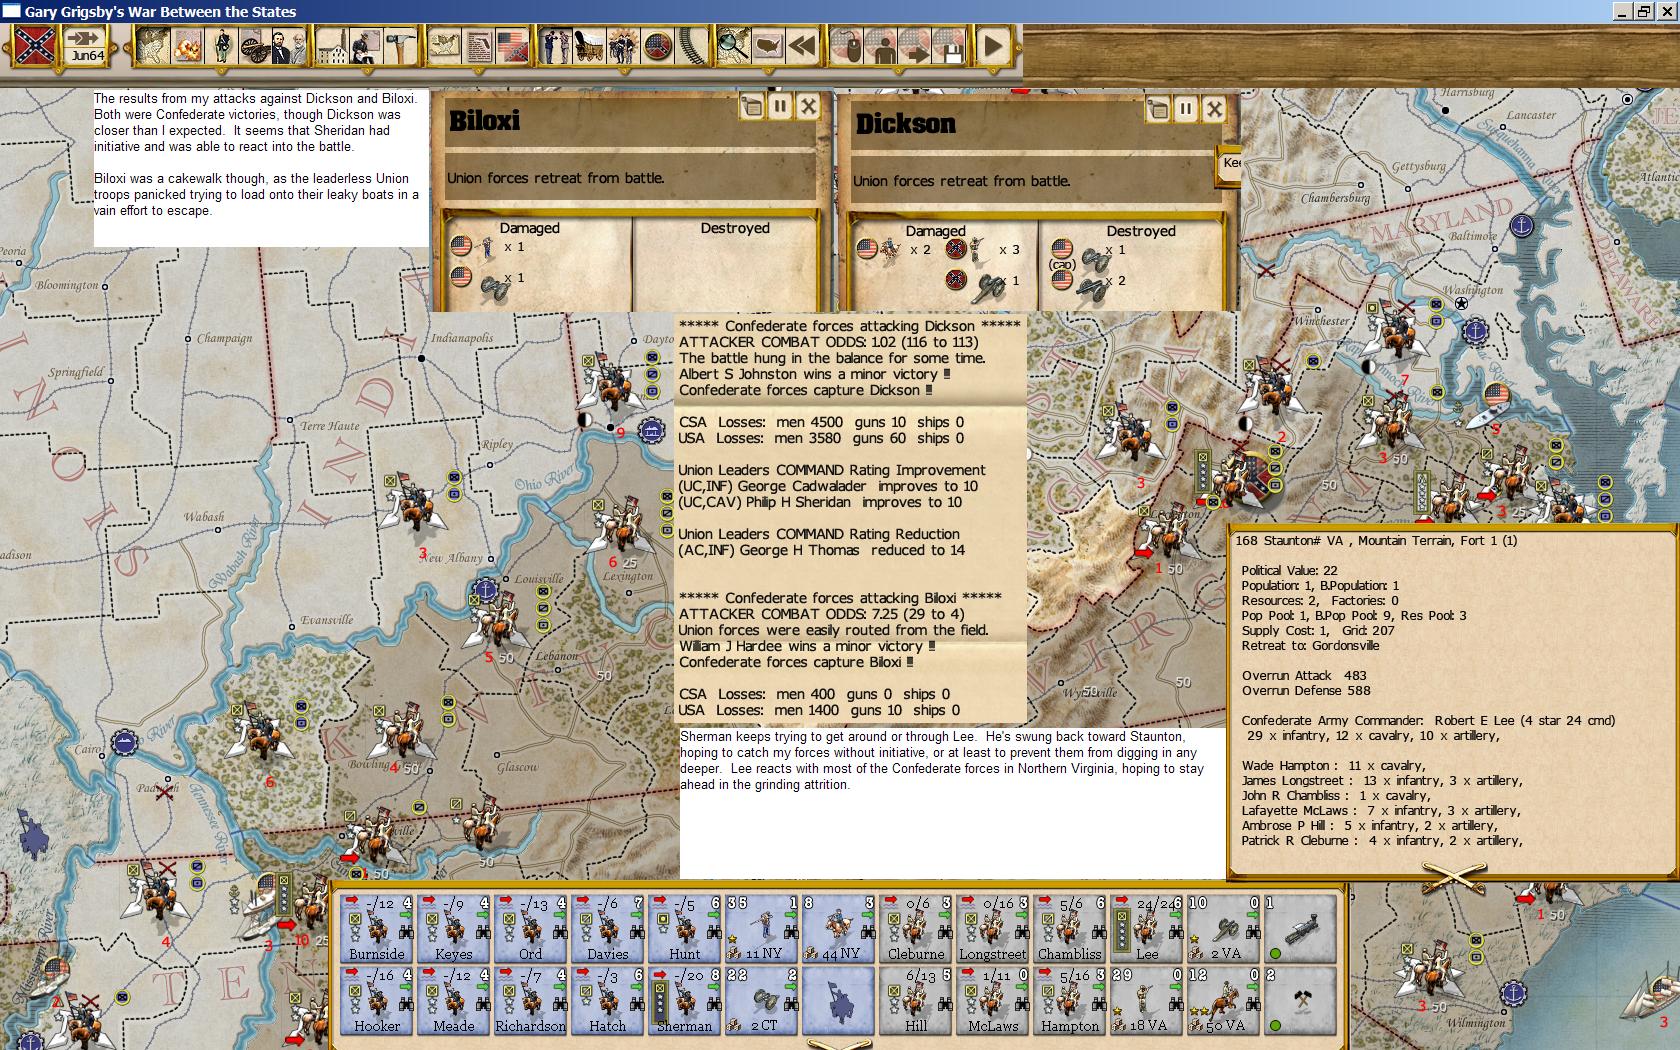
Task: Select the Hatch leader card
Action: (x=608, y=1000)
